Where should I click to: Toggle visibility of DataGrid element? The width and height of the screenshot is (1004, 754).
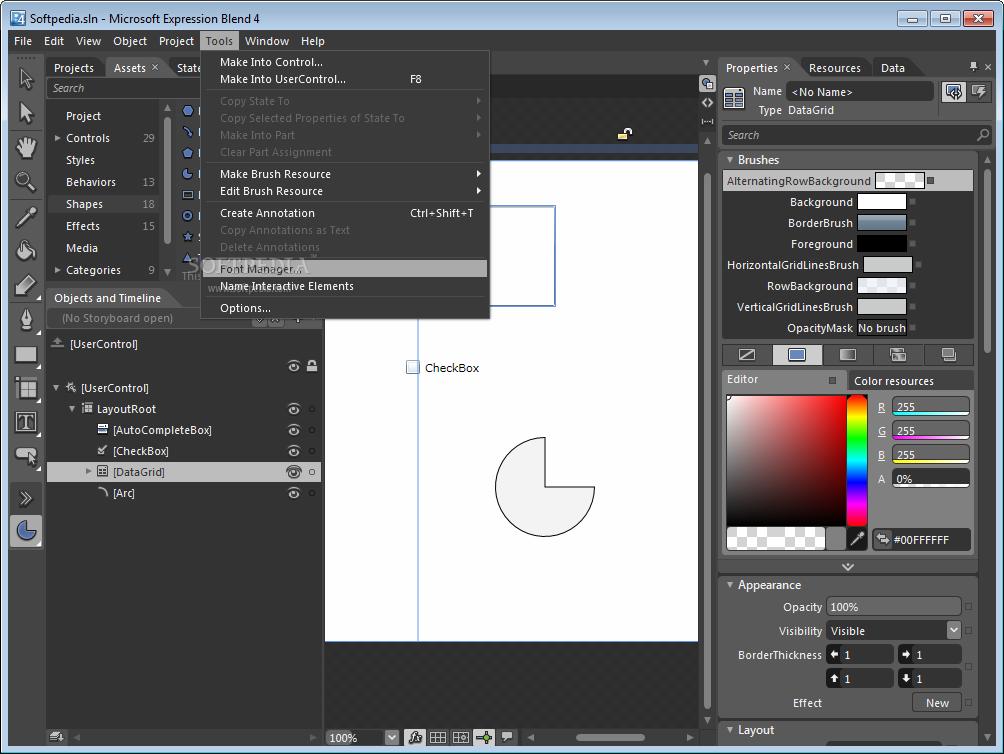[x=293, y=472]
